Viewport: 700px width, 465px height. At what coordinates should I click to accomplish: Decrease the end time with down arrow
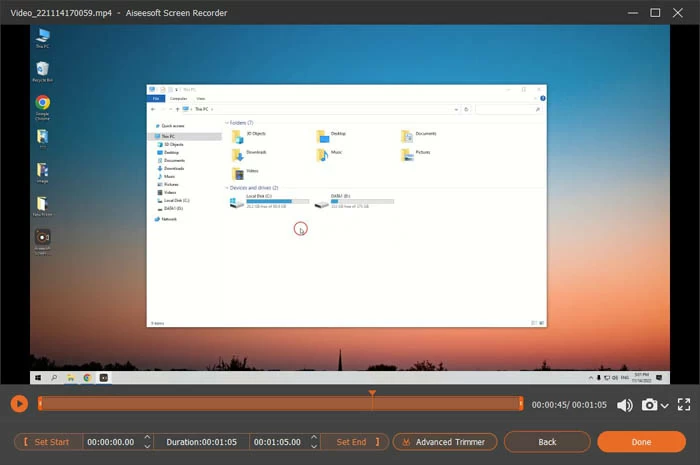pyautogui.click(x=313, y=447)
